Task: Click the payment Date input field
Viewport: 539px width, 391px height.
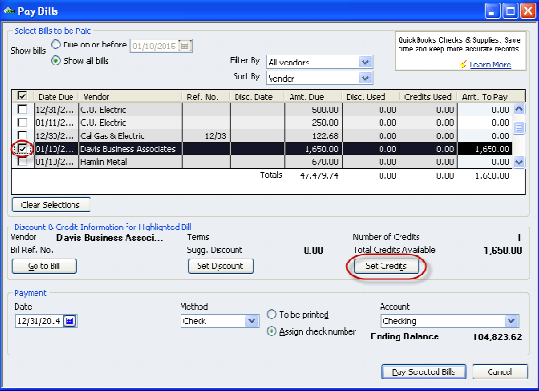Action: [39, 321]
